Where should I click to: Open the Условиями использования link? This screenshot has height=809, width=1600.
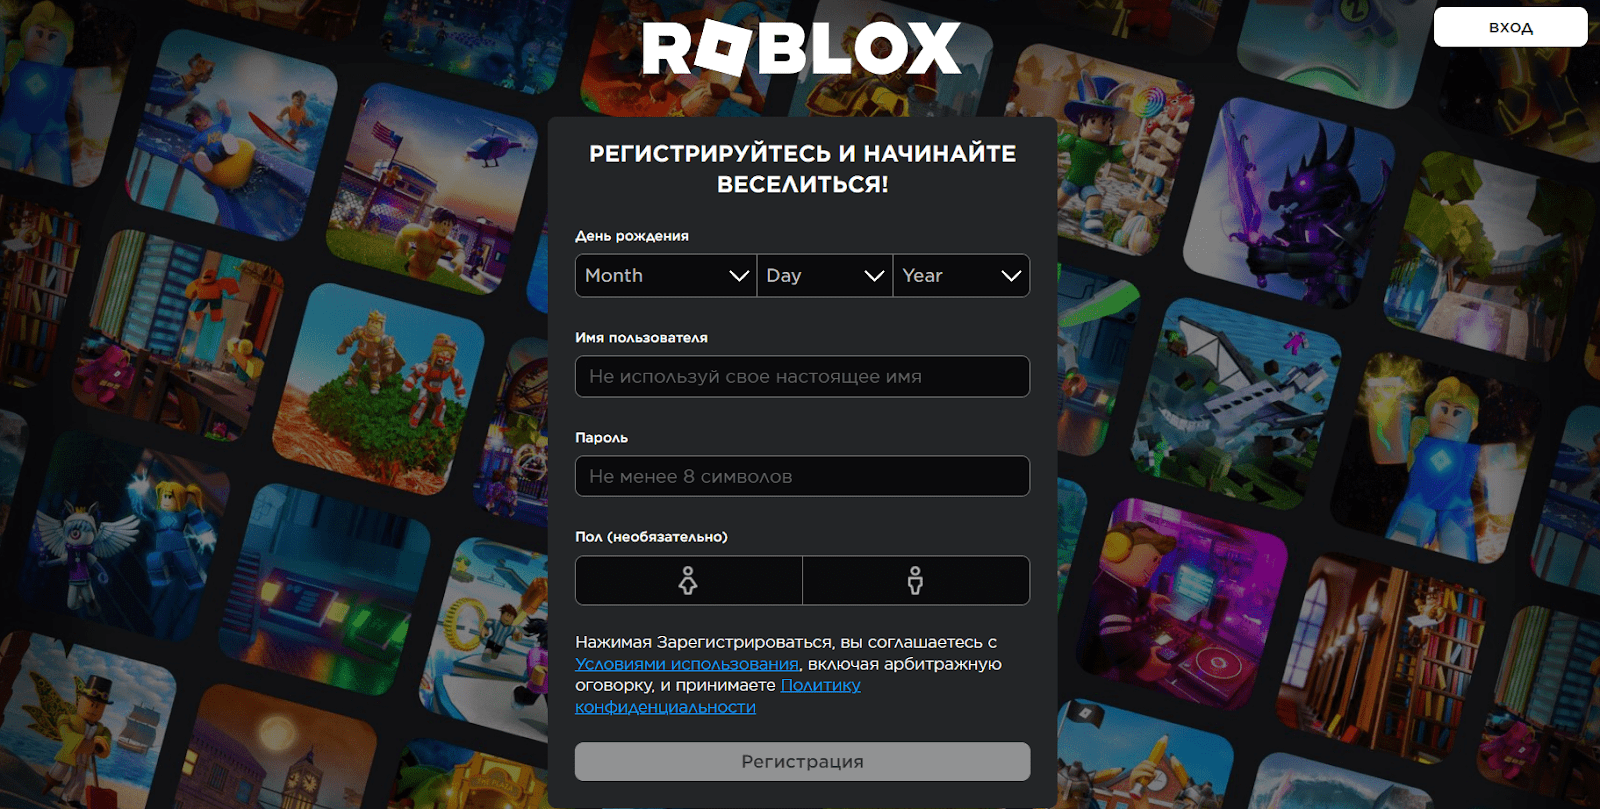point(687,664)
